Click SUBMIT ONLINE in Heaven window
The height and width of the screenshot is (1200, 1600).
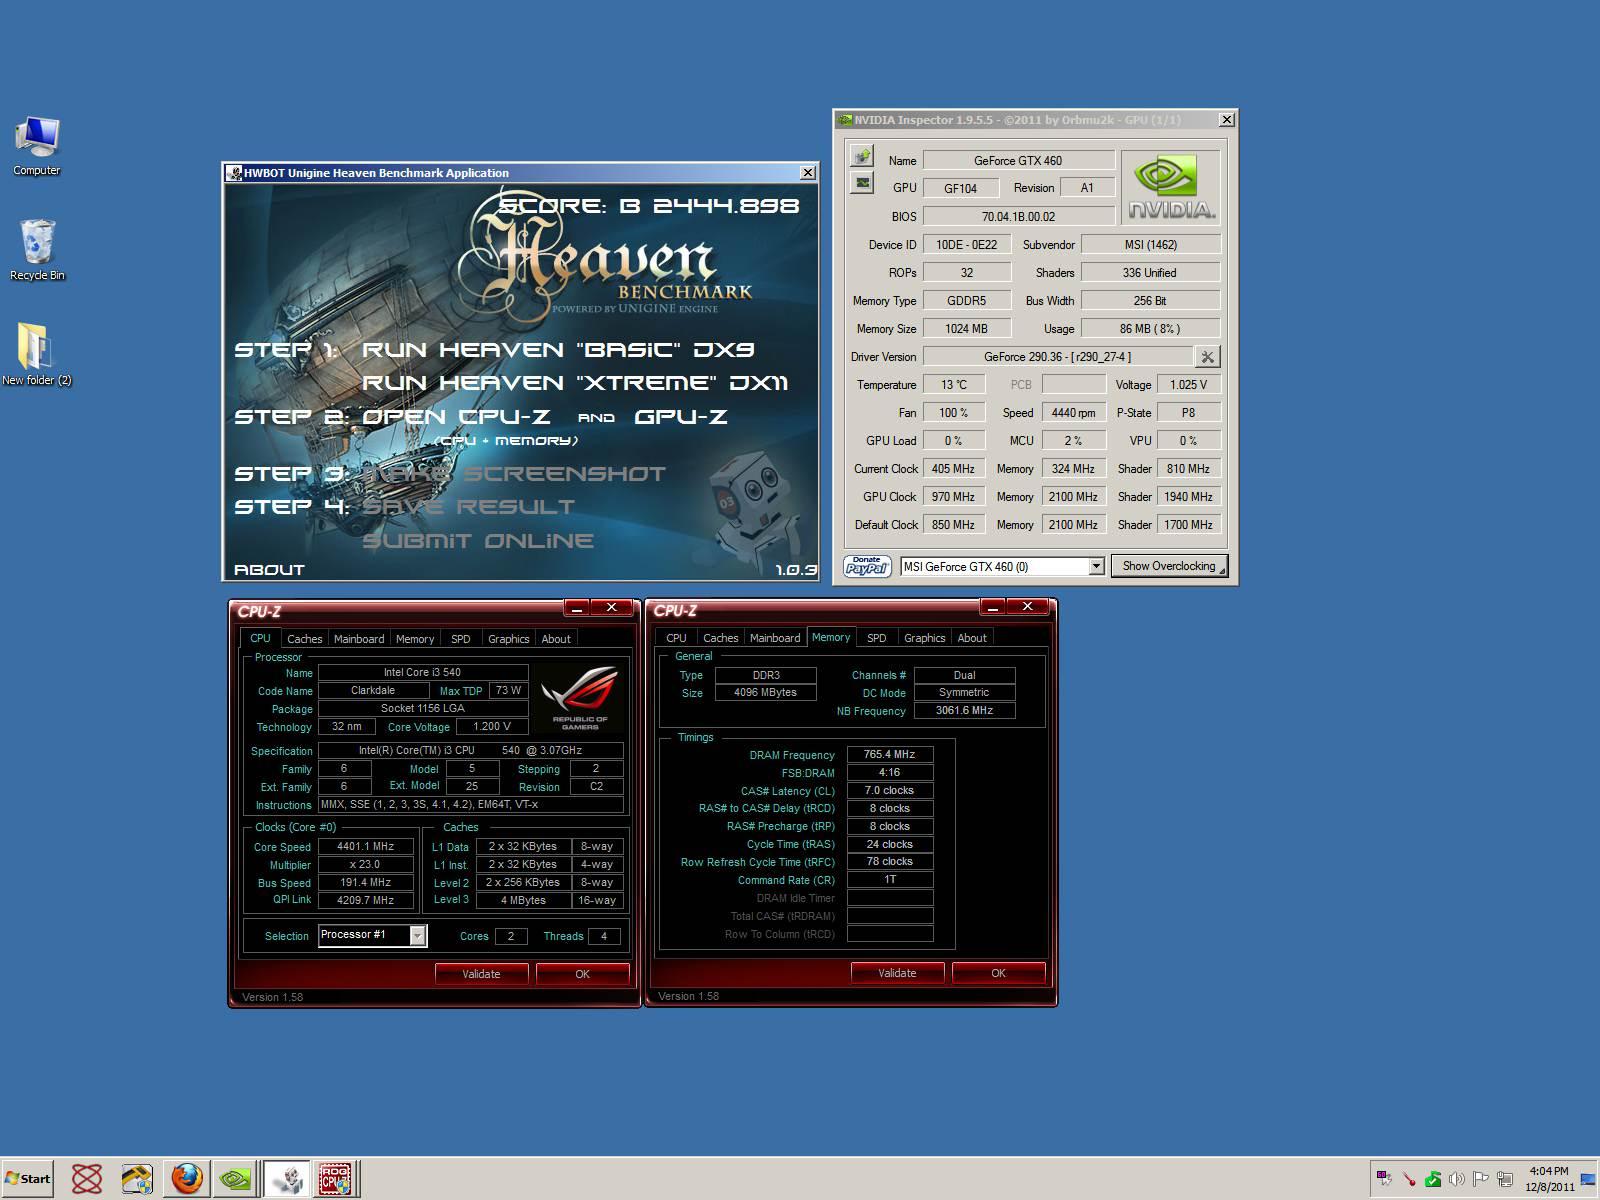pyautogui.click(x=478, y=541)
